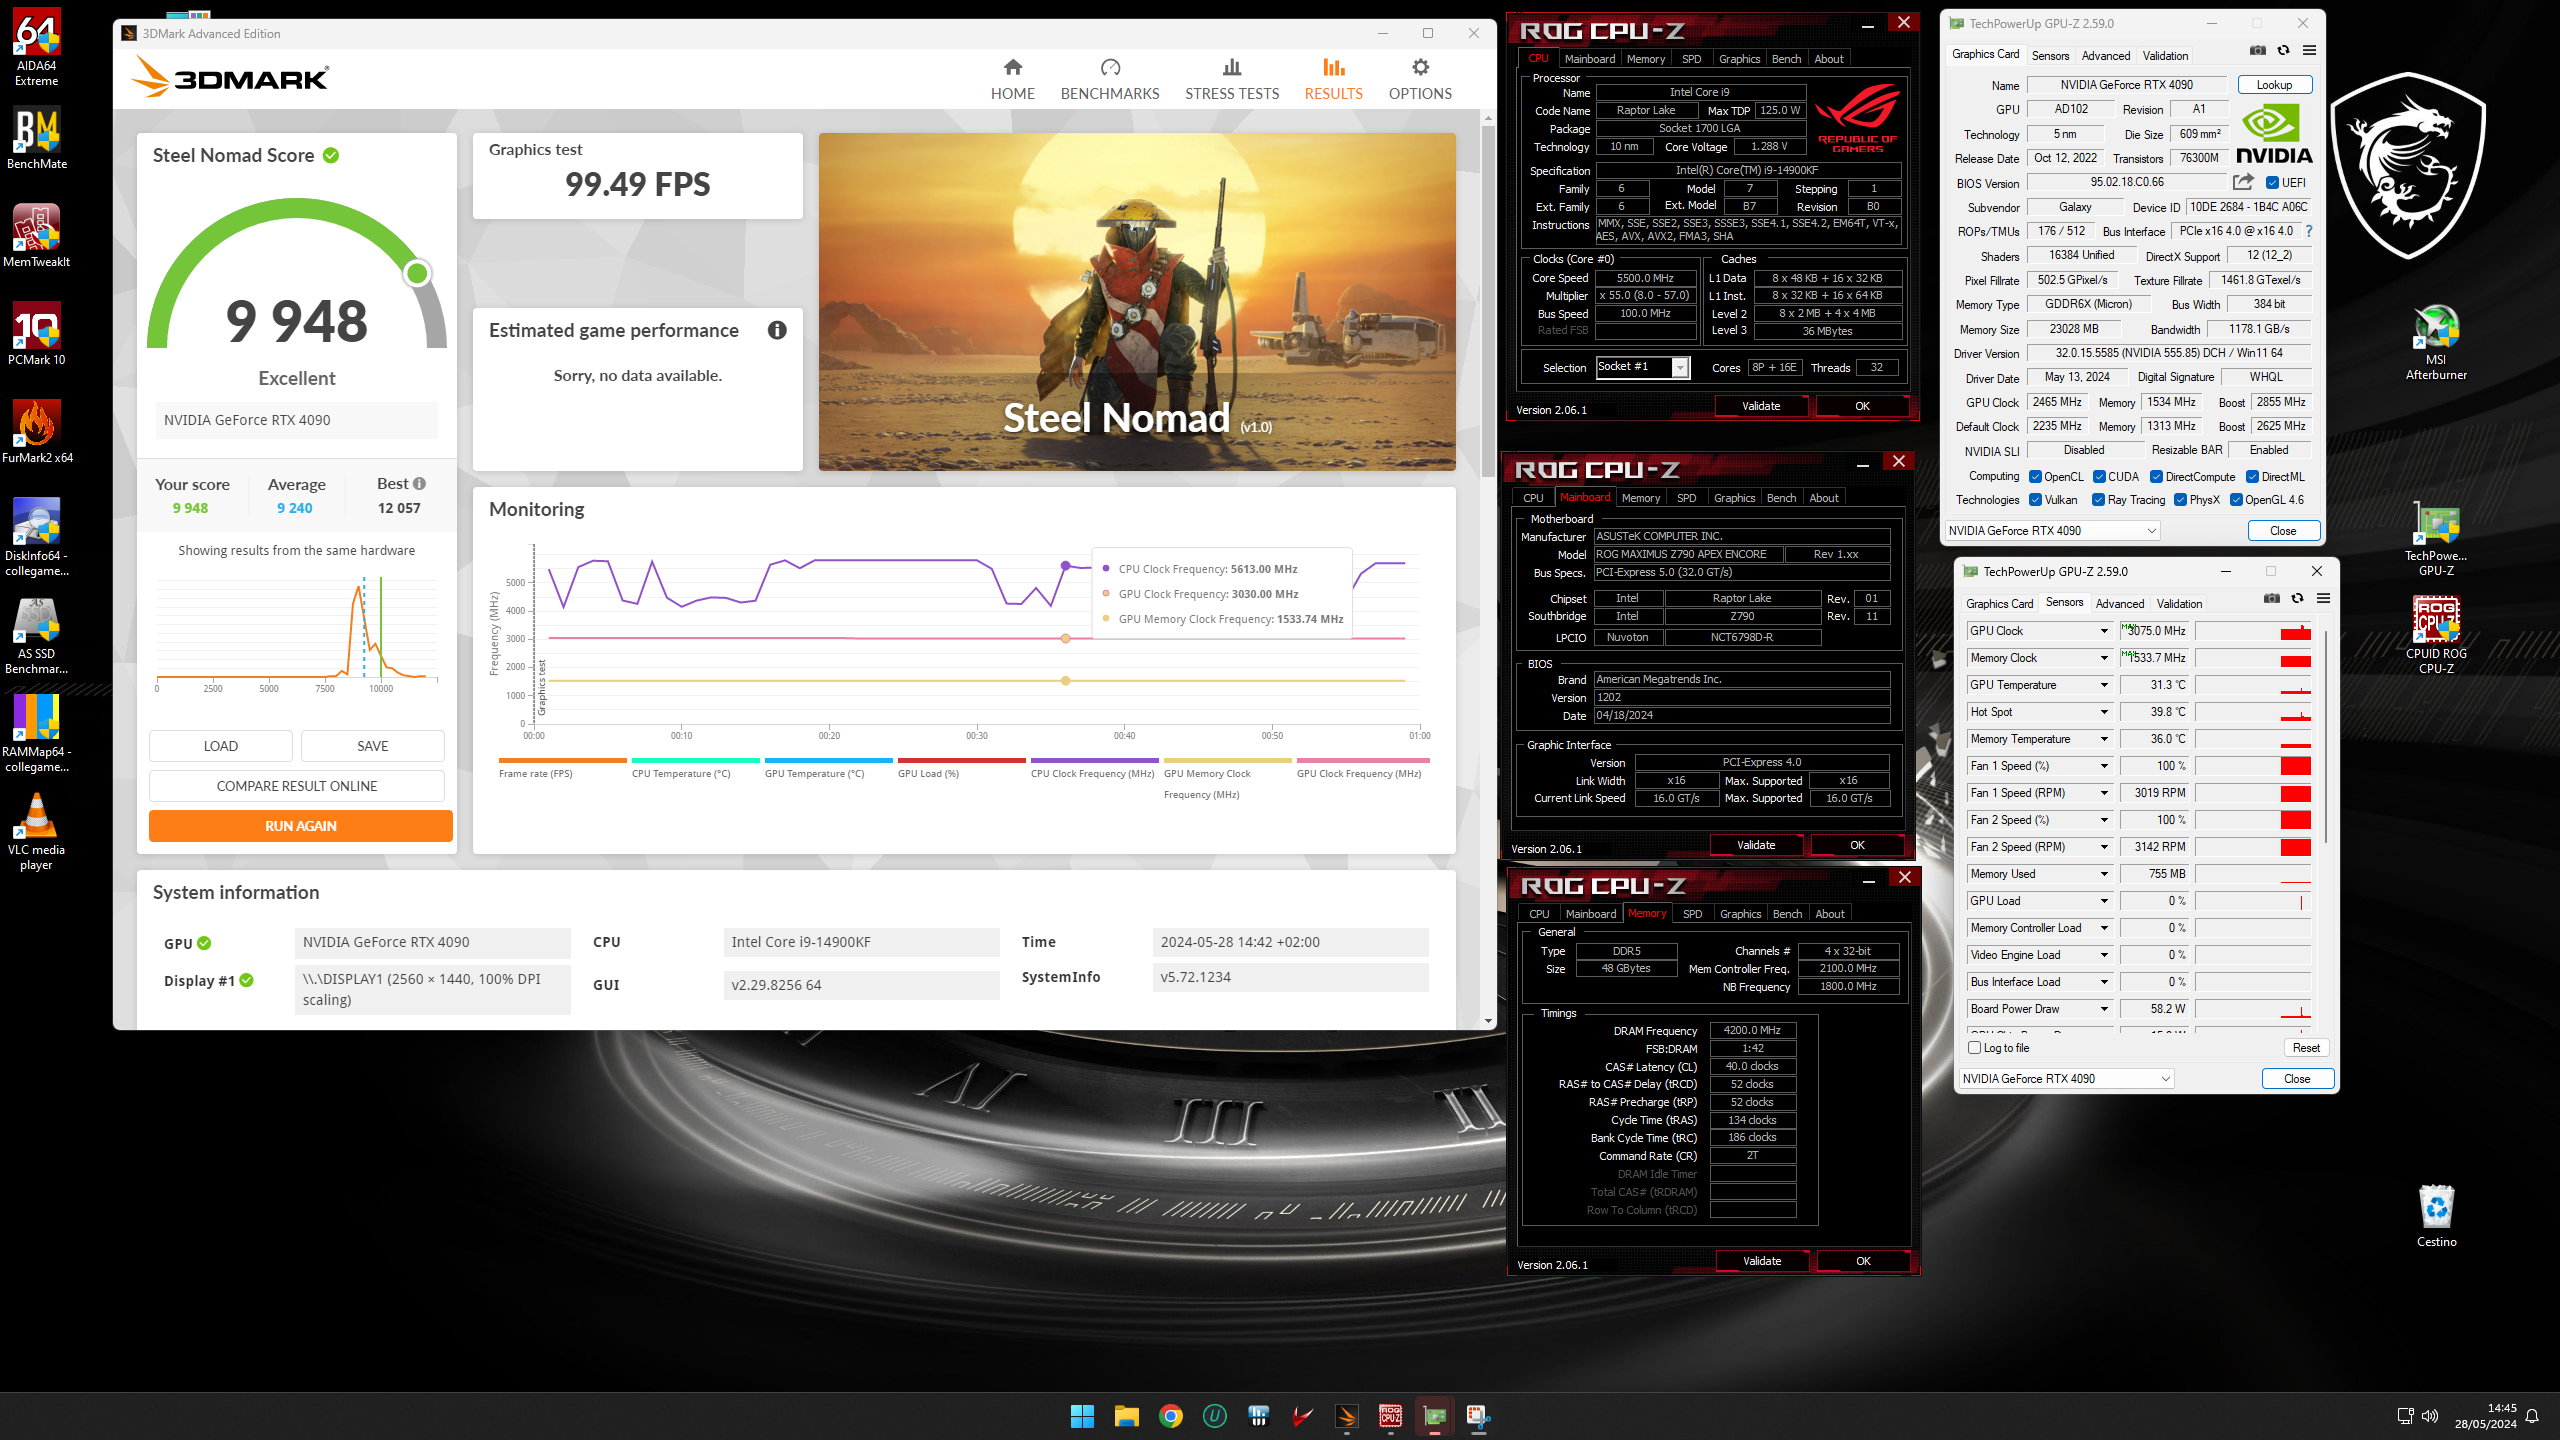Image resolution: width=2560 pixels, height=1440 pixels.
Task: Open hamburger menu in top GPU-Z window
Action: [x=2309, y=50]
